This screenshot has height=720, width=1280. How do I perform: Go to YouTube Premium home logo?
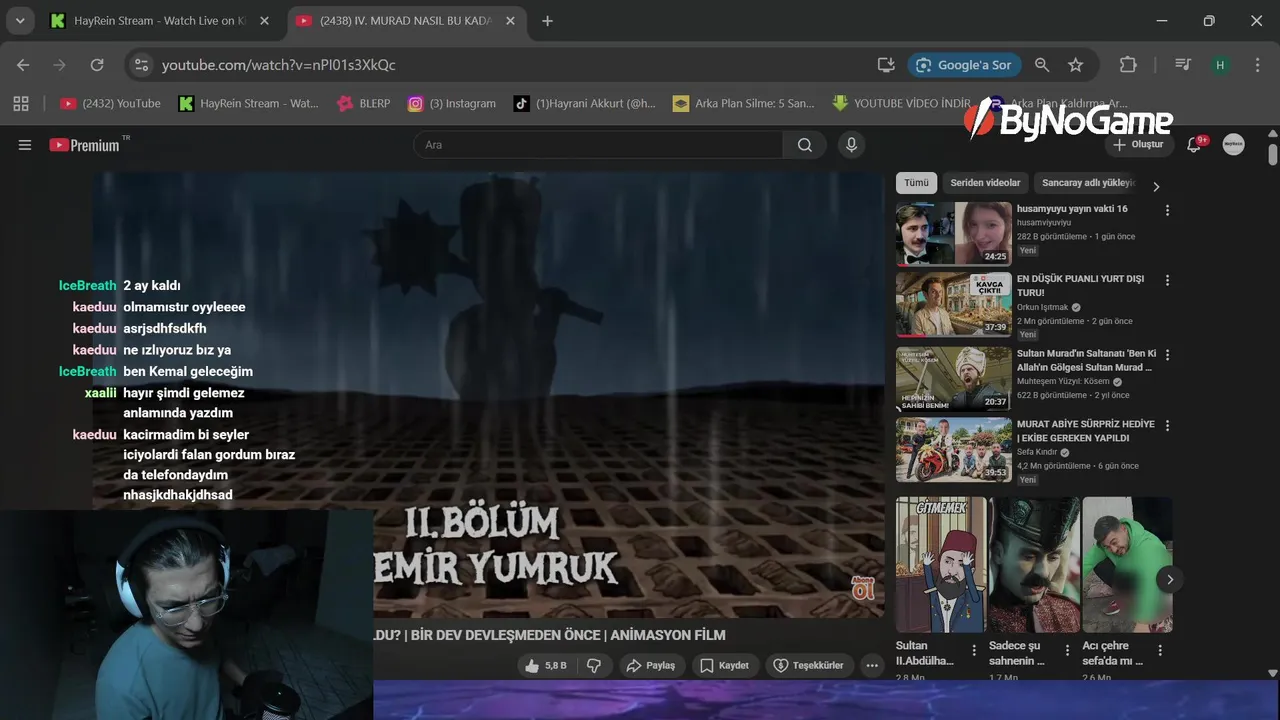(86, 145)
